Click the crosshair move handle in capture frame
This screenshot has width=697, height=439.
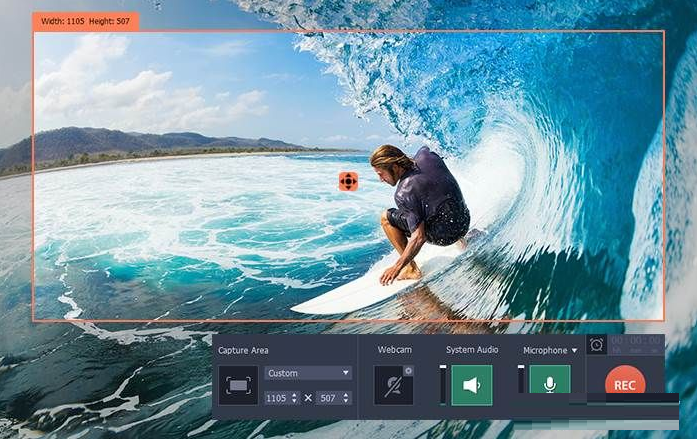pyautogui.click(x=348, y=180)
